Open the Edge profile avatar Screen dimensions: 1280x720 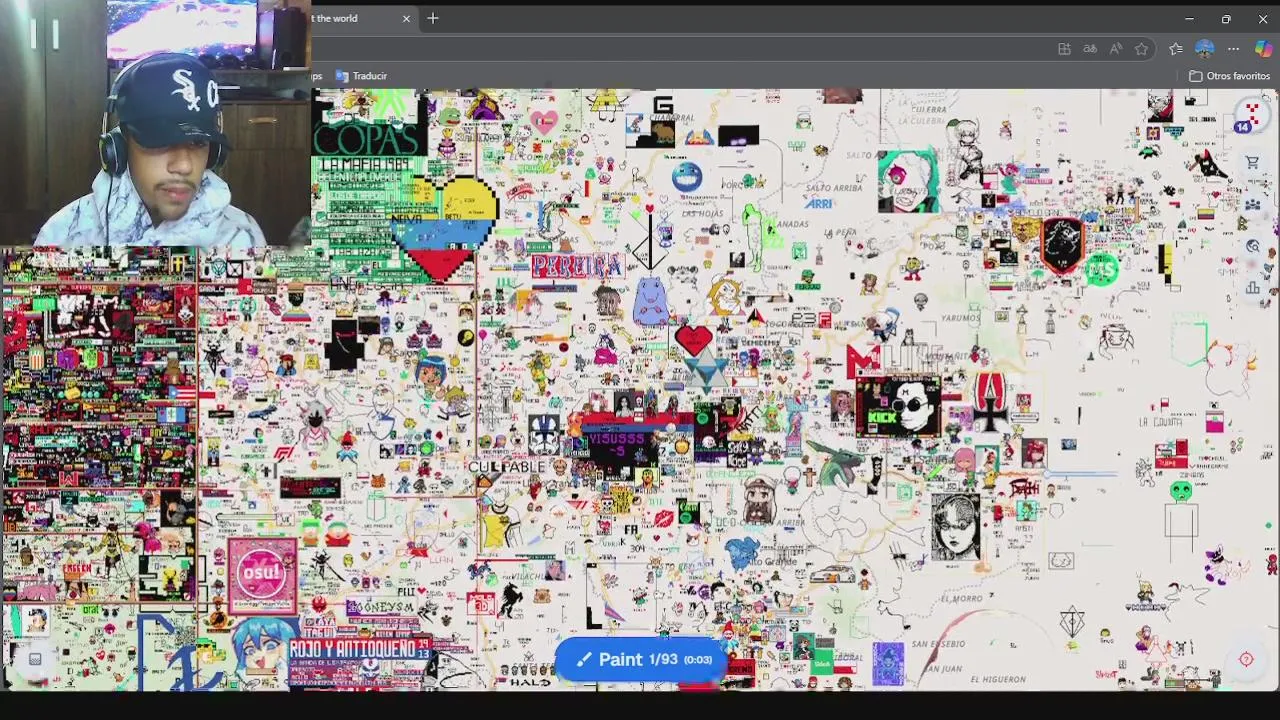[1204, 49]
